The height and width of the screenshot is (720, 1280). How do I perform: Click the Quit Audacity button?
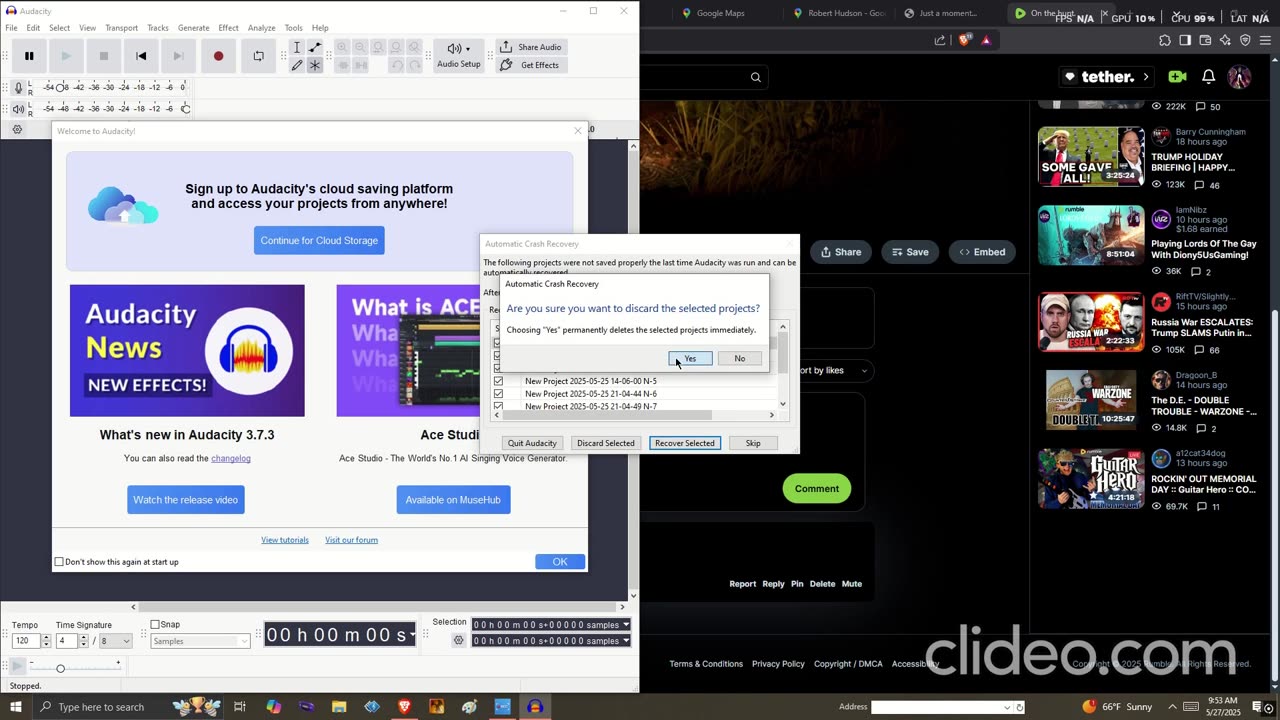[x=532, y=443]
